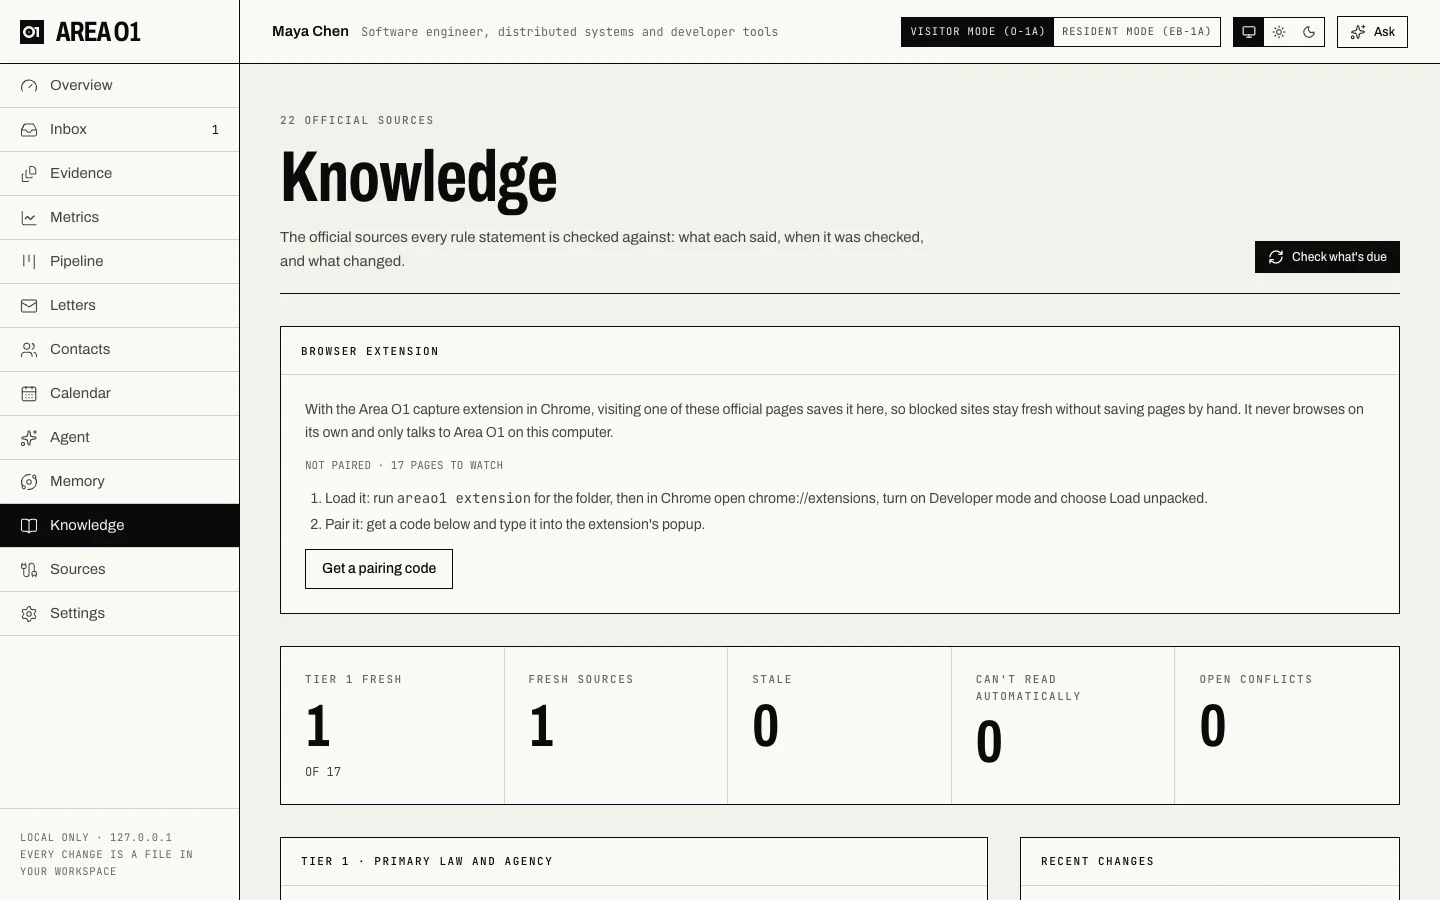
Task: Click the Stale stat card
Action: (x=839, y=726)
